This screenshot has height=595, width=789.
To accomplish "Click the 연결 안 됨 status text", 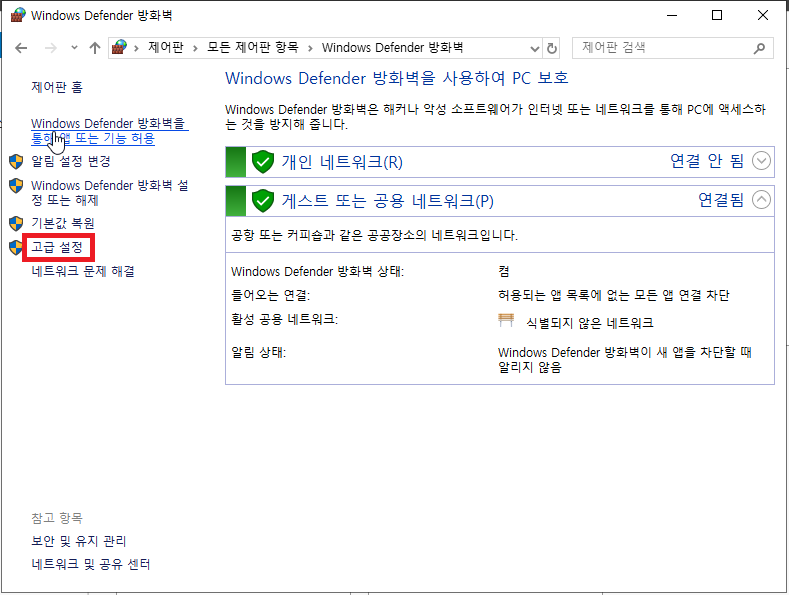I will [x=707, y=161].
